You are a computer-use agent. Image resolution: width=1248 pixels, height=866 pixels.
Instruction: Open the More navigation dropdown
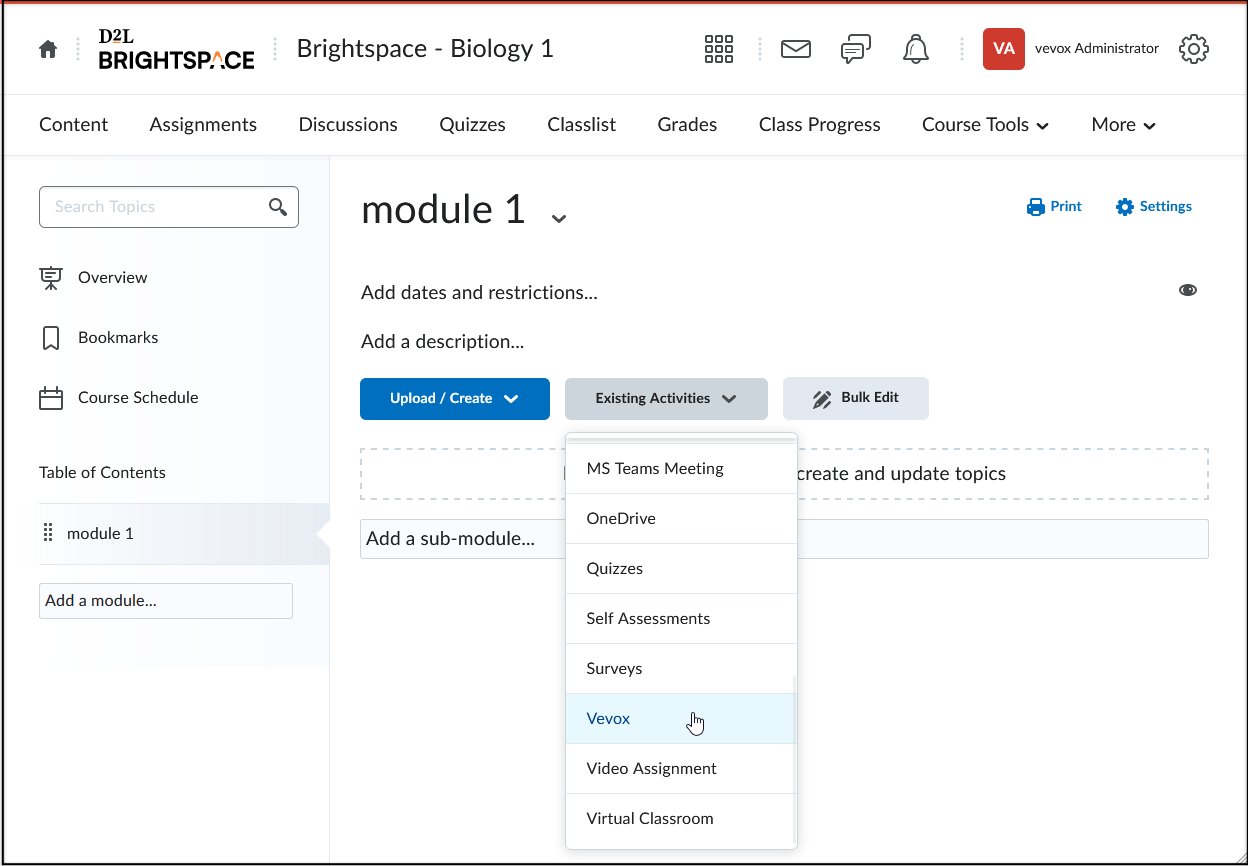coord(1123,125)
